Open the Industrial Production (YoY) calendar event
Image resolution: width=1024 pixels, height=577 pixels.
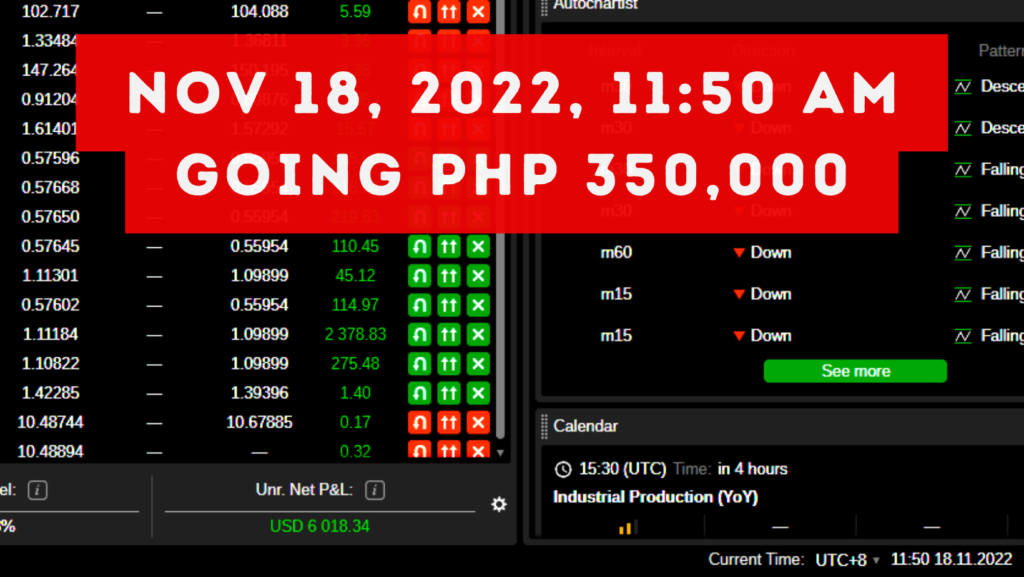pyautogui.click(x=656, y=497)
